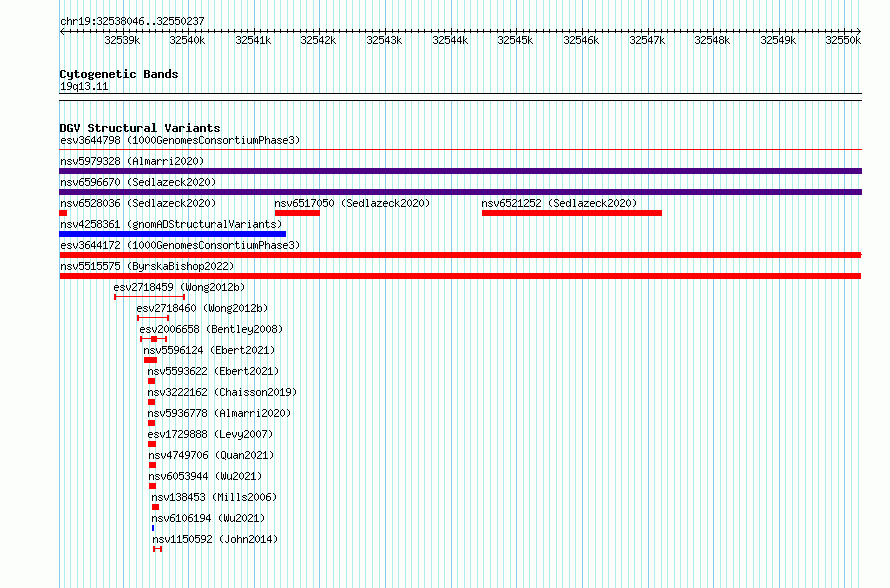The image size is (890, 588).
Task: Click nsv5936778 (Almarri2020) label
Action: pos(219,413)
